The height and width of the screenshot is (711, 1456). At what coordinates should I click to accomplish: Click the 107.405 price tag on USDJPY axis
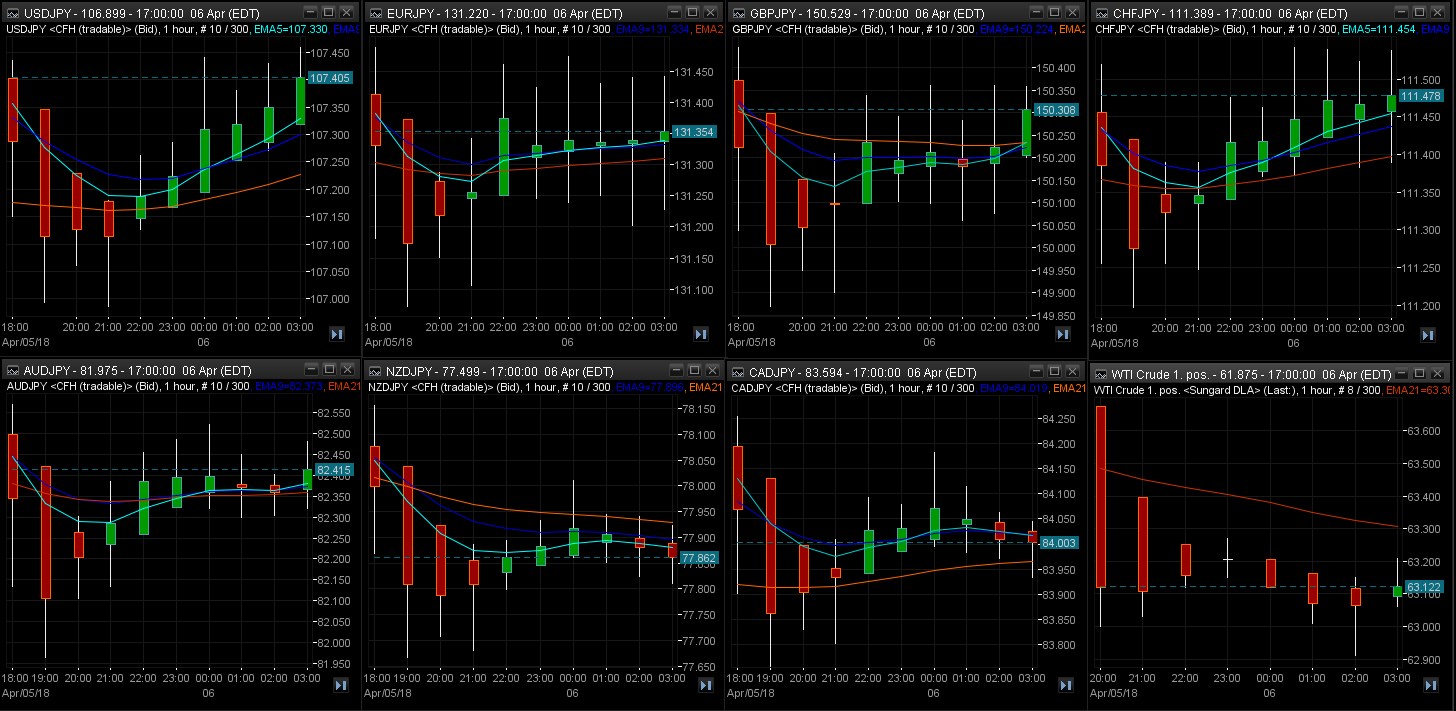(x=330, y=78)
